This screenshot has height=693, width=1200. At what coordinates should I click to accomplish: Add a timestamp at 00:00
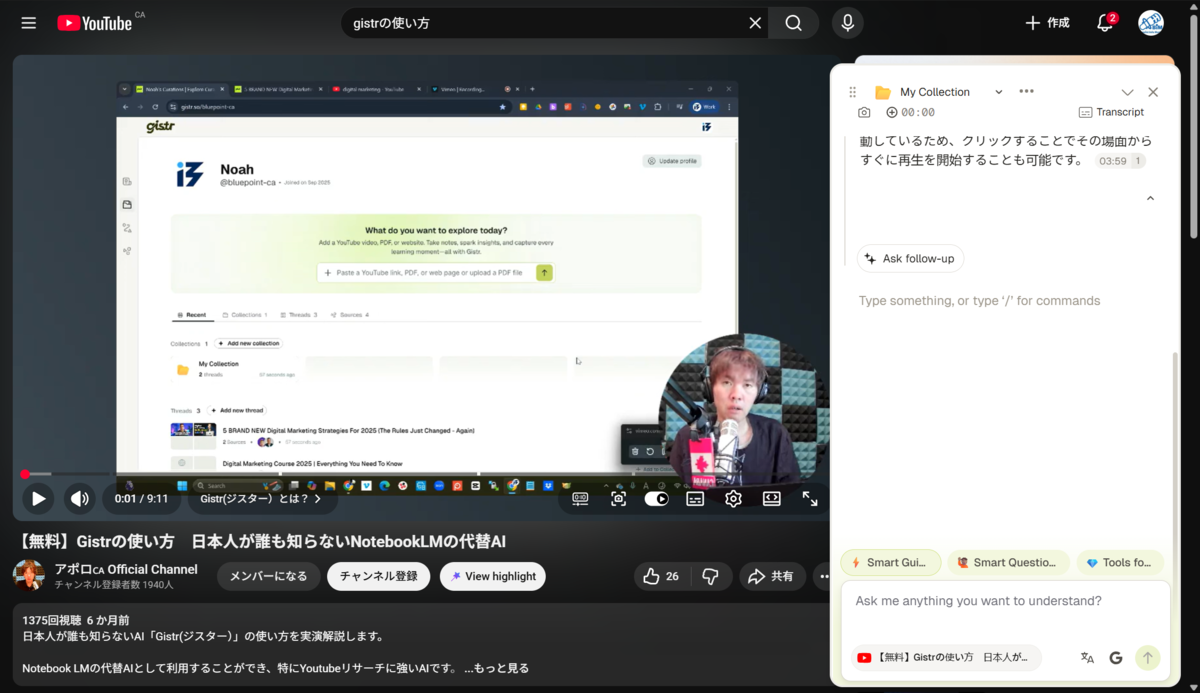pos(910,112)
